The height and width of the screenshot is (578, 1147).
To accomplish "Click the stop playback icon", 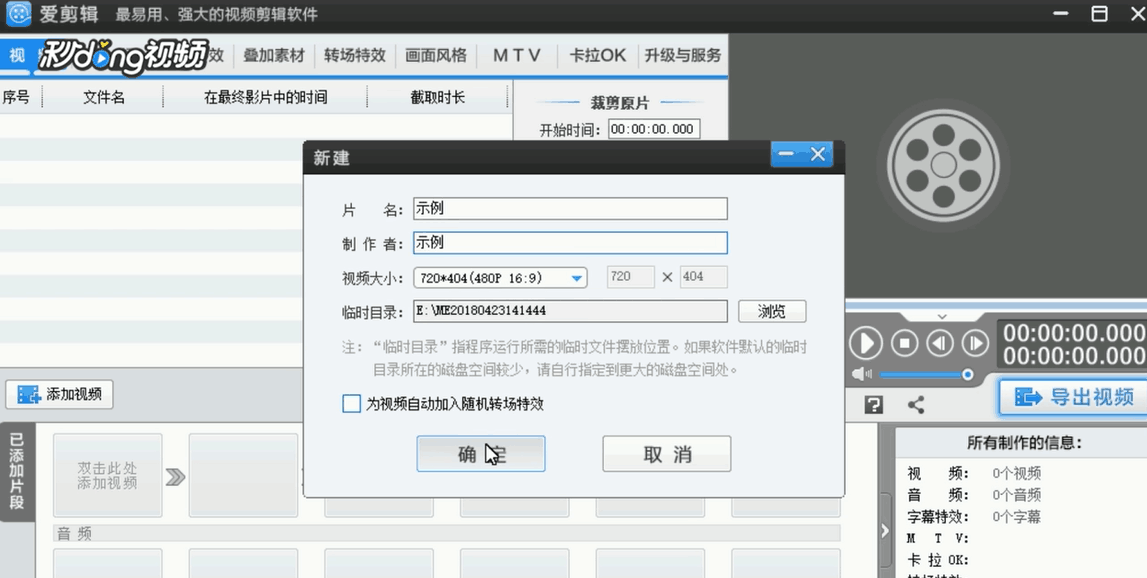I will click(x=904, y=342).
